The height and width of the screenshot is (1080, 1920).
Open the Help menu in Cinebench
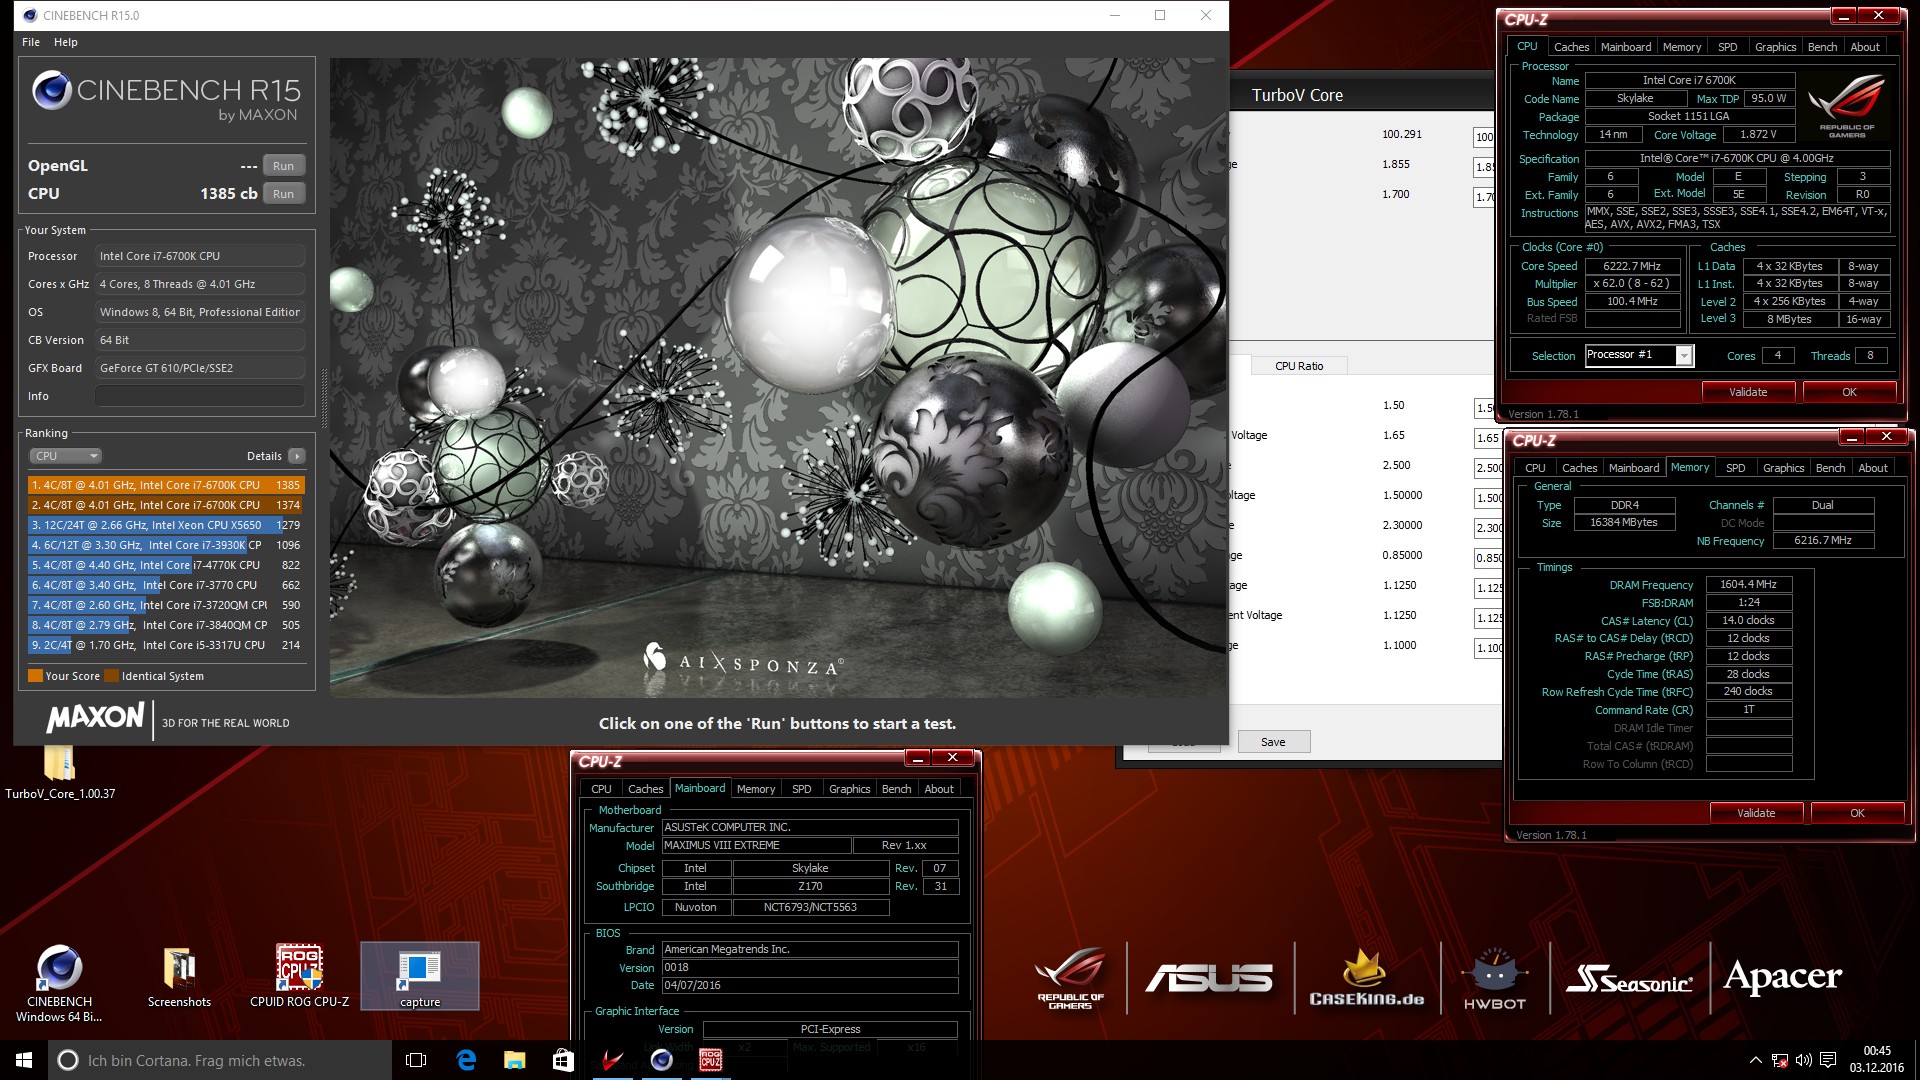click(x=66, y=42)
